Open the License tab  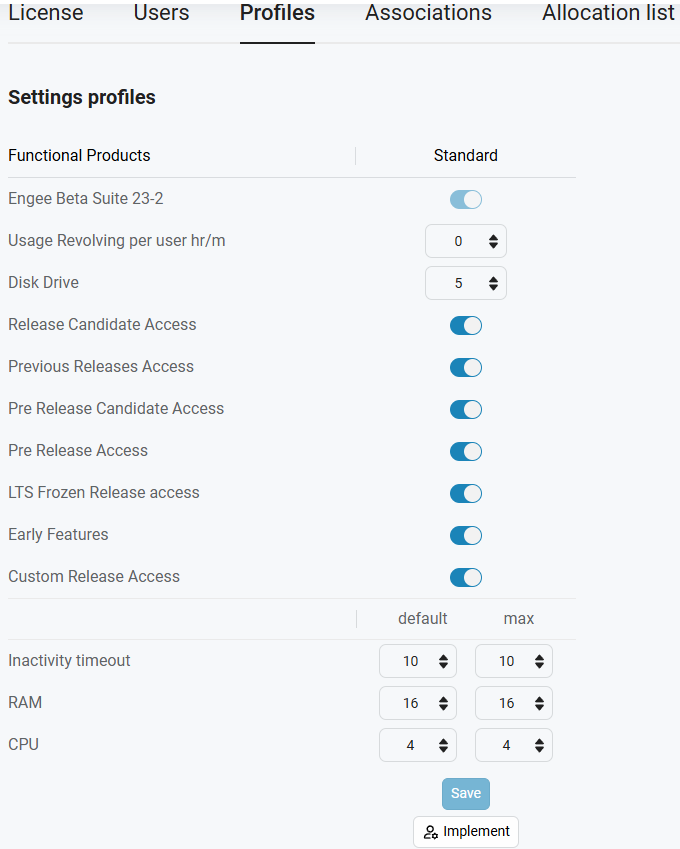coord(46,13)
